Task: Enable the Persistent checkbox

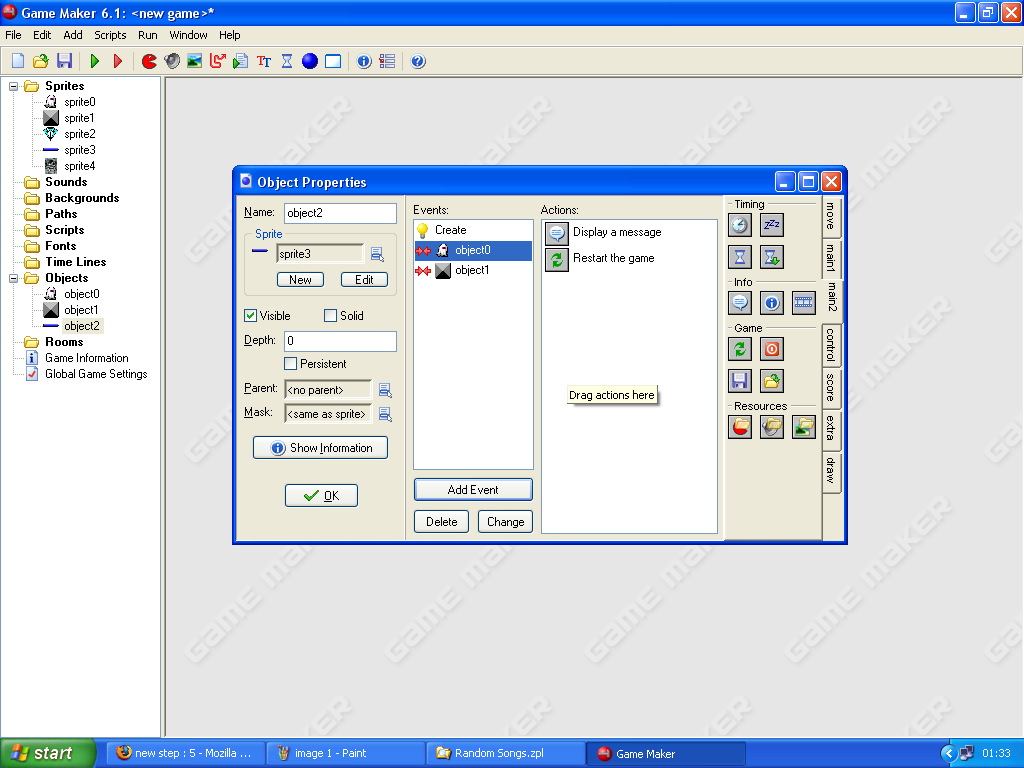Action: [291, 364]
